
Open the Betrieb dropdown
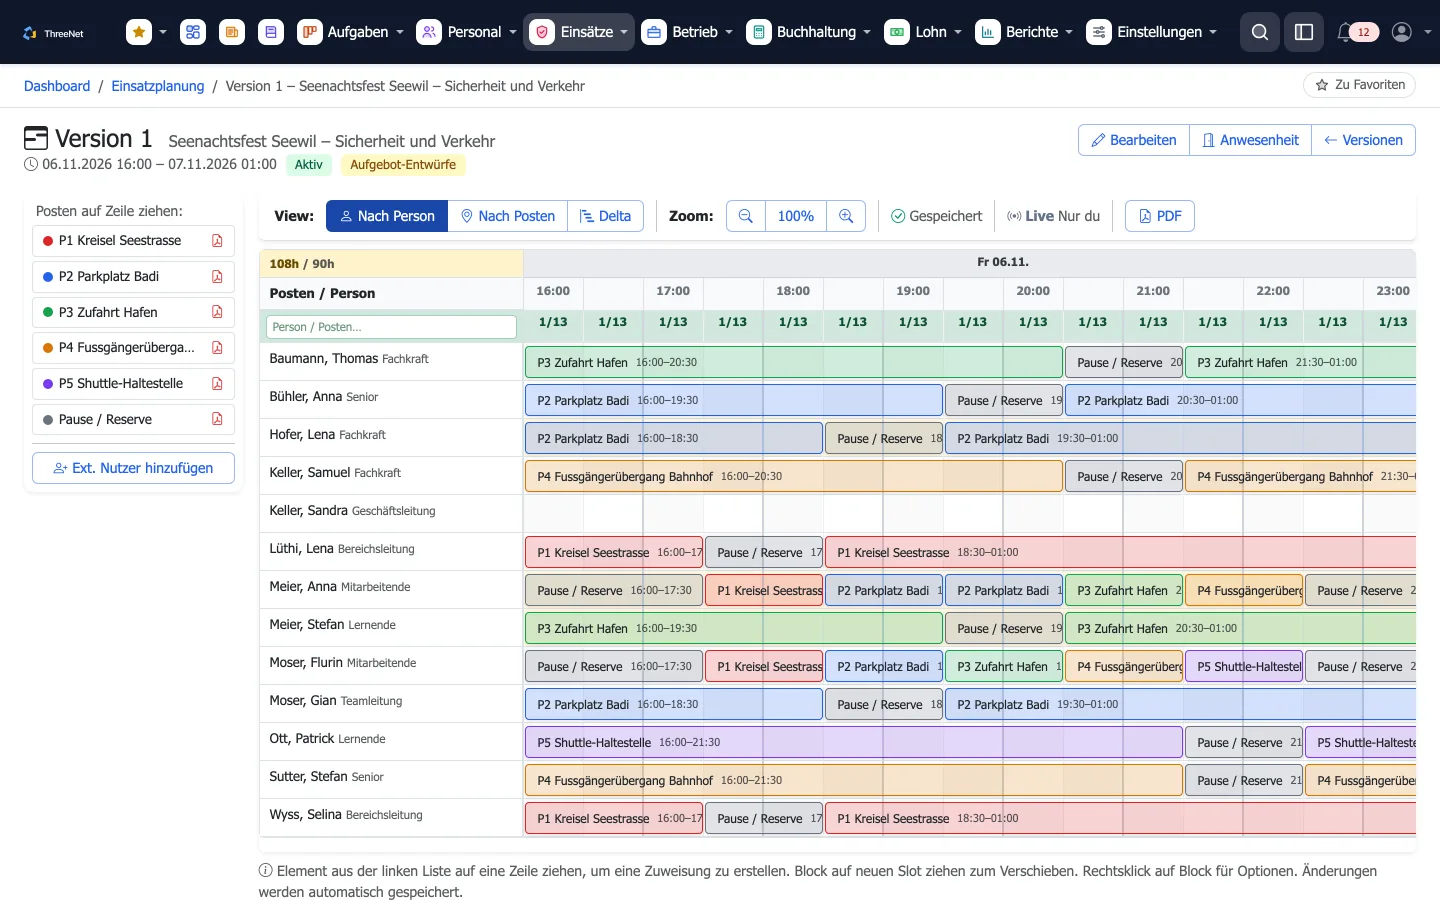(x=687, y=32)
